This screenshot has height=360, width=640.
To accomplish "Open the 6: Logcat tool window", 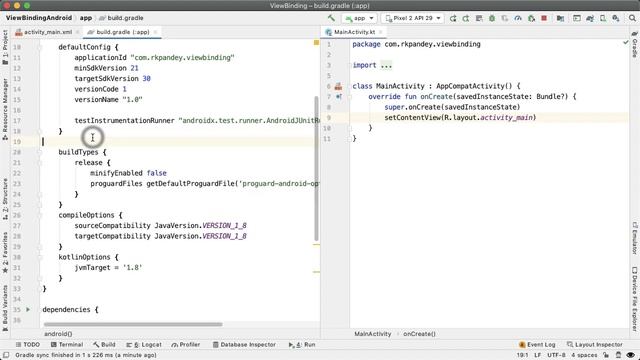I will (144, 344).
